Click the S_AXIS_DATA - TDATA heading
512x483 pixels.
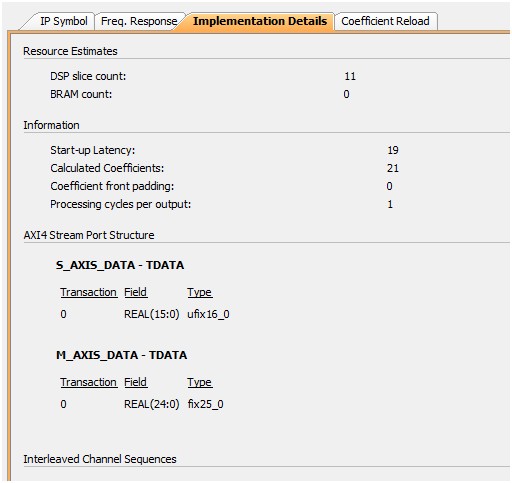pos(120,265)
